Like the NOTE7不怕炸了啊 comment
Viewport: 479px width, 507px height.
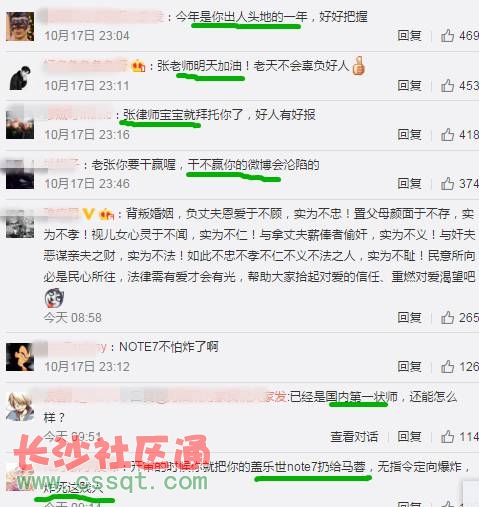[x=447, y=367]
